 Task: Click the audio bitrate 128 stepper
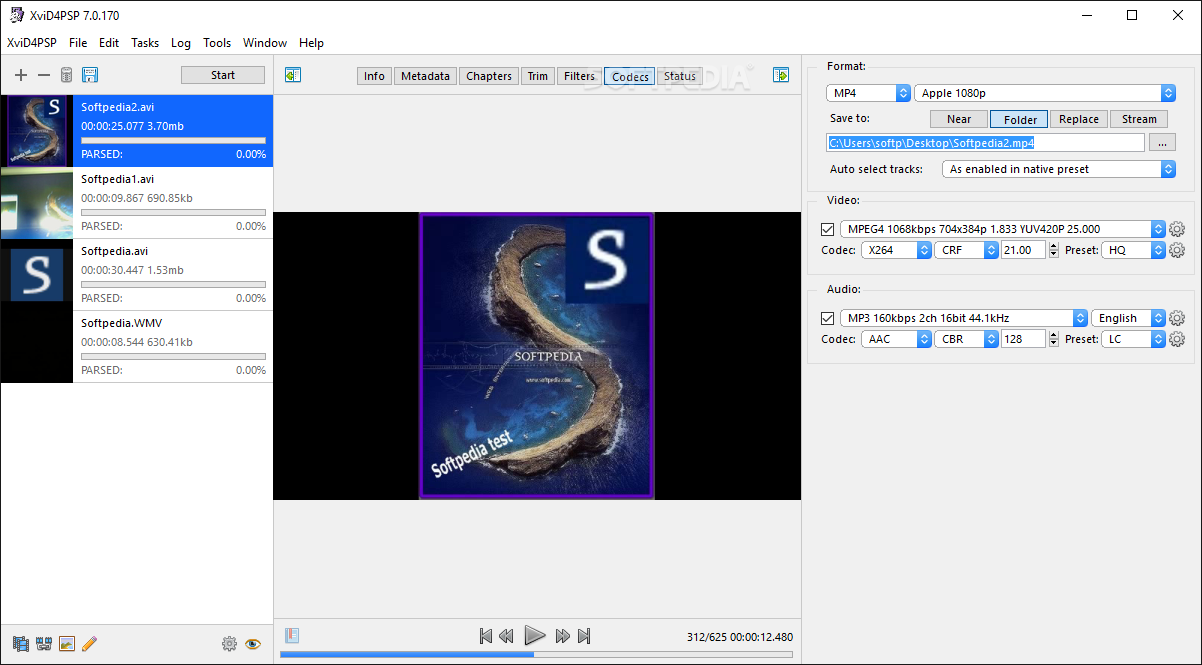1054,339
